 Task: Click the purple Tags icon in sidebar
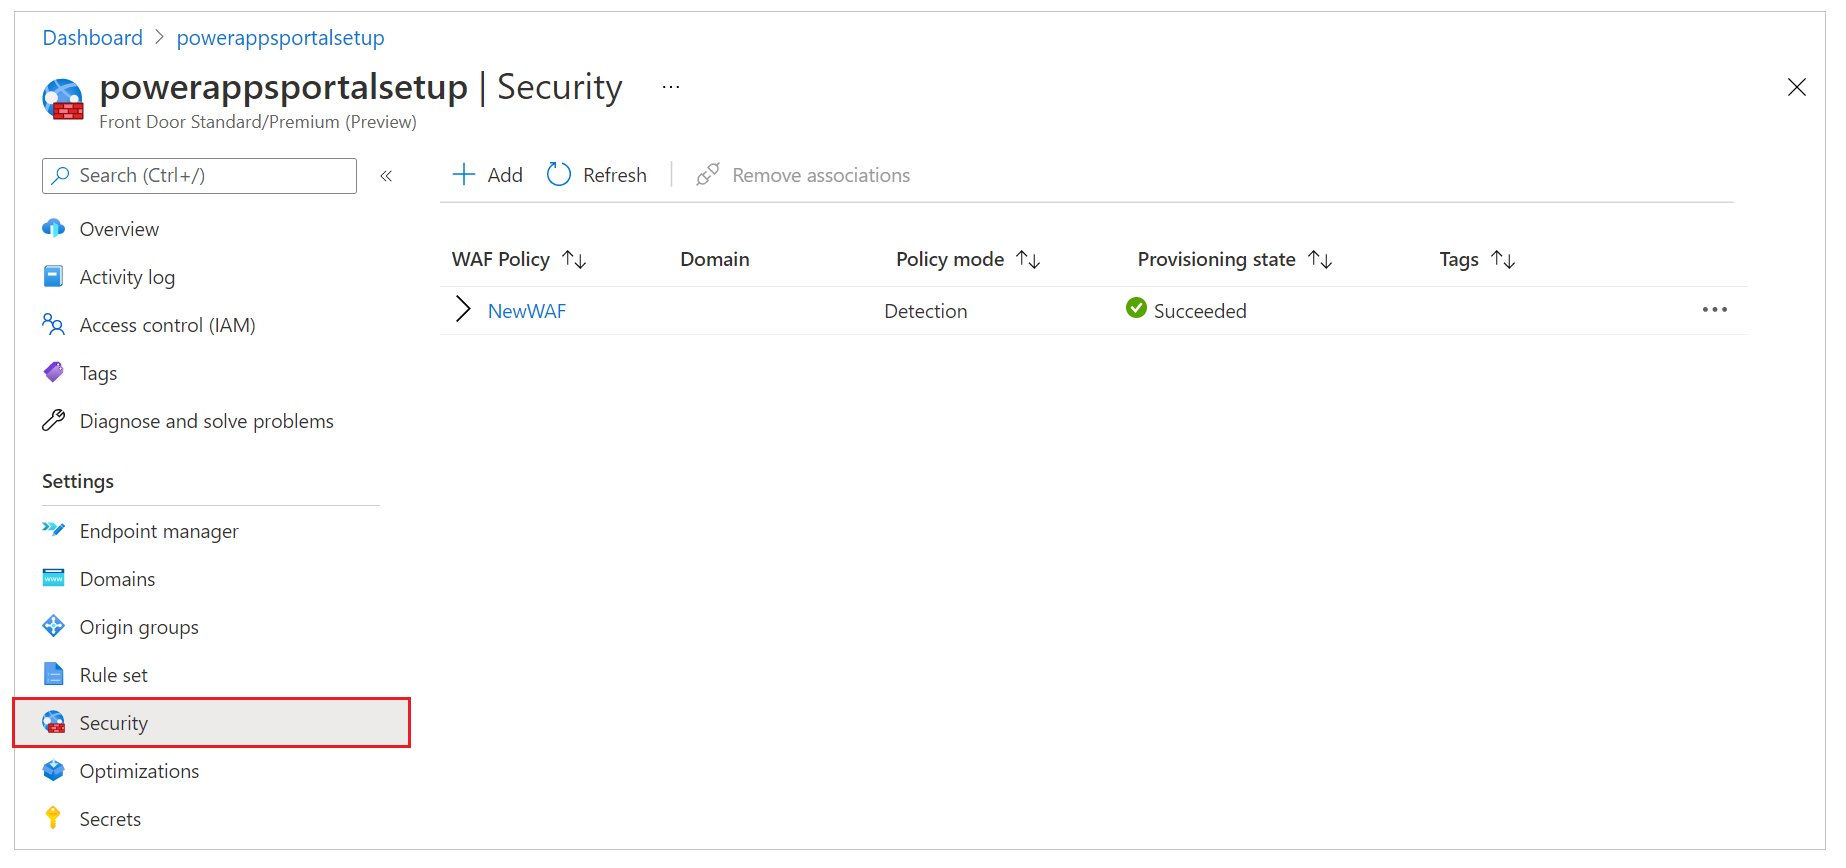tap(54, 373)
